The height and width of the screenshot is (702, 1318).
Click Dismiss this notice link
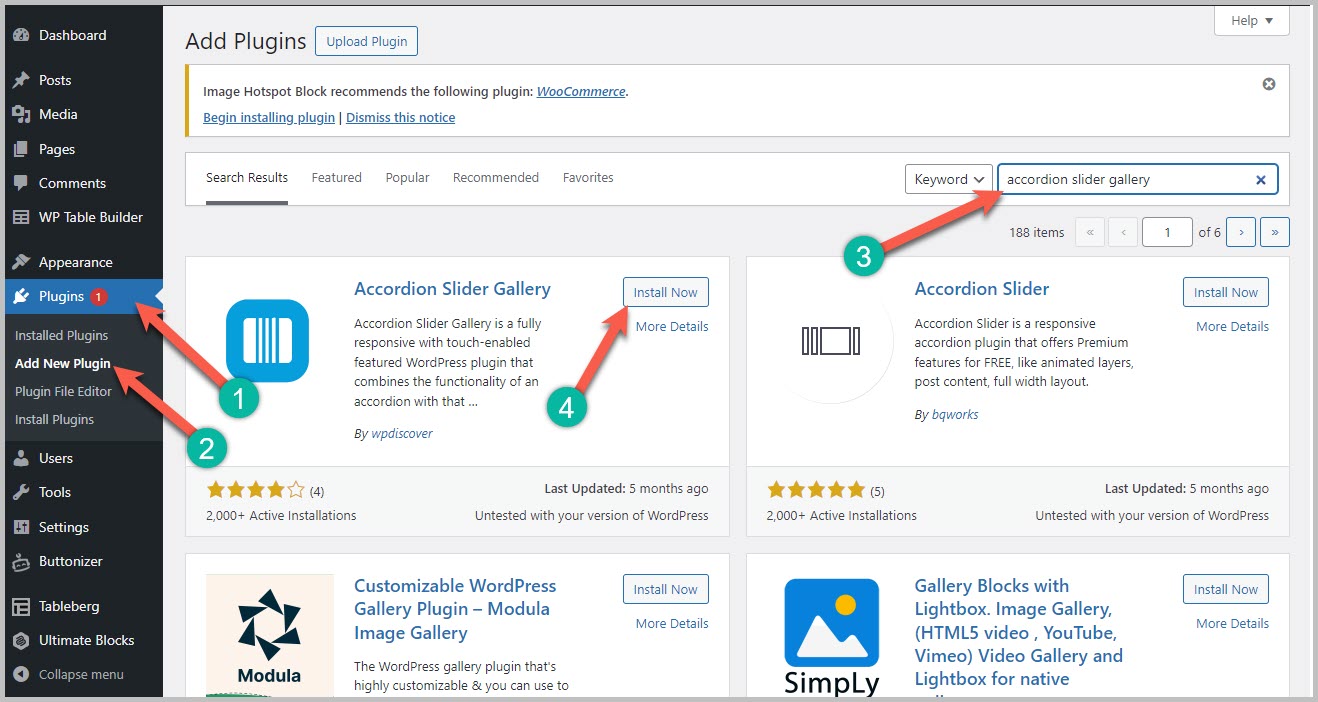point(400,117)
